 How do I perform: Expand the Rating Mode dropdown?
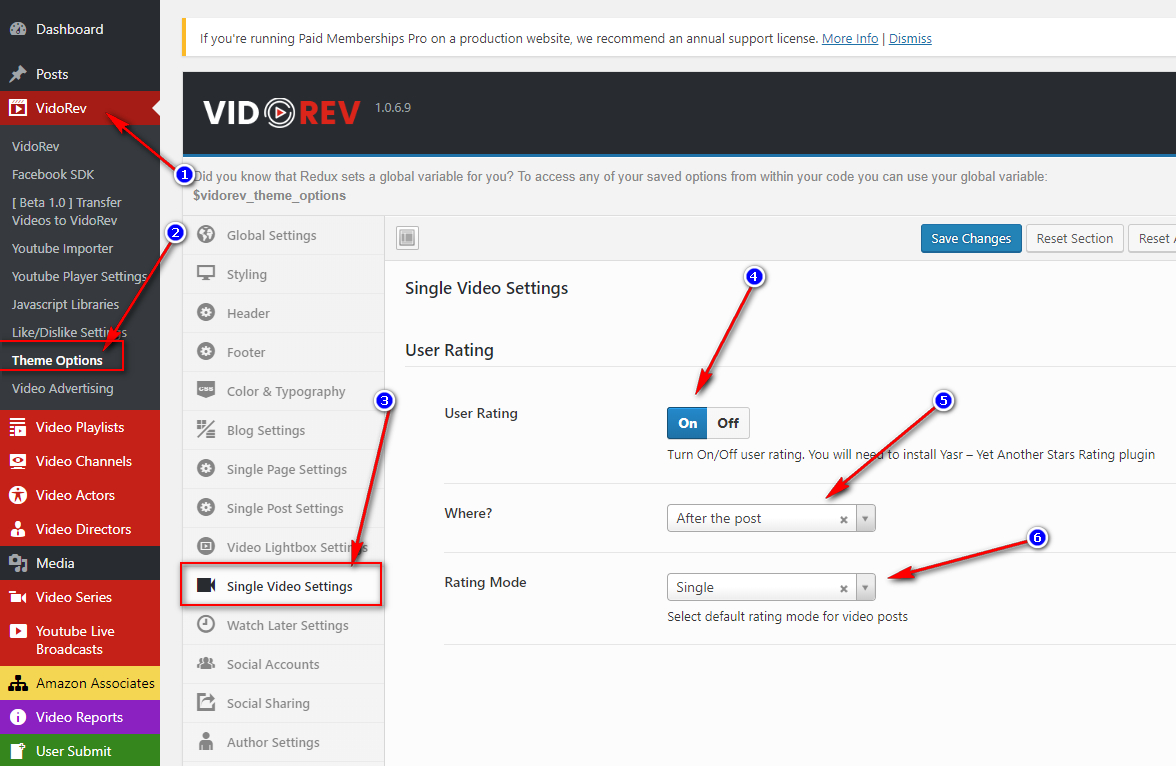[x=865, y=588]
